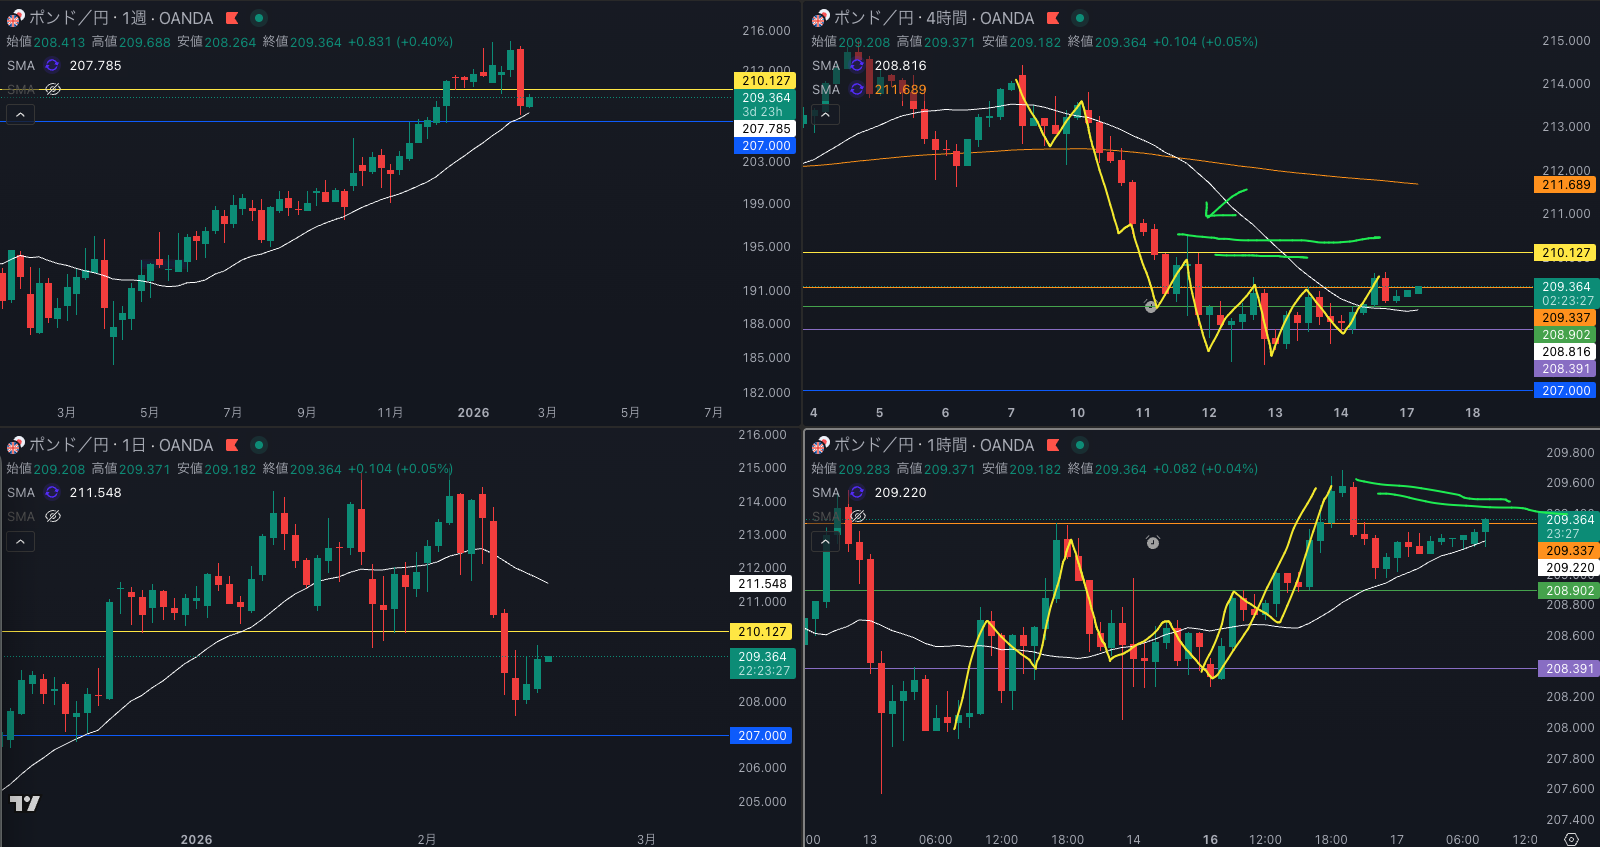Viewport: 1600px width, 847px height.
Task: Show the hidden SMA on daily chart
Action: pos(53,517)
